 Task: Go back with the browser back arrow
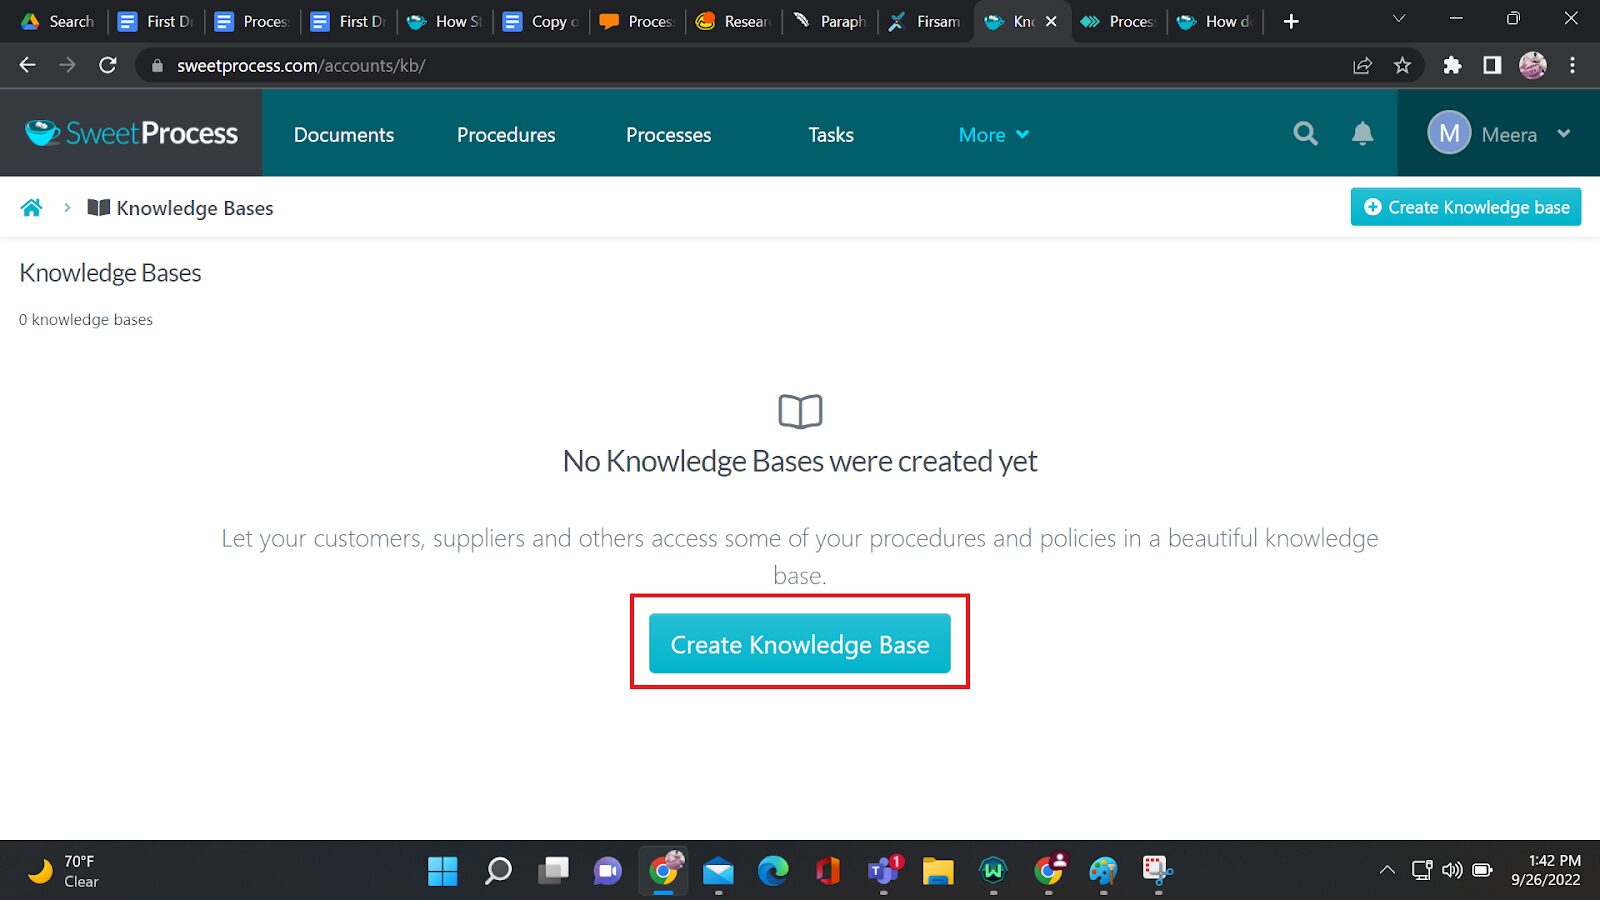27,65
